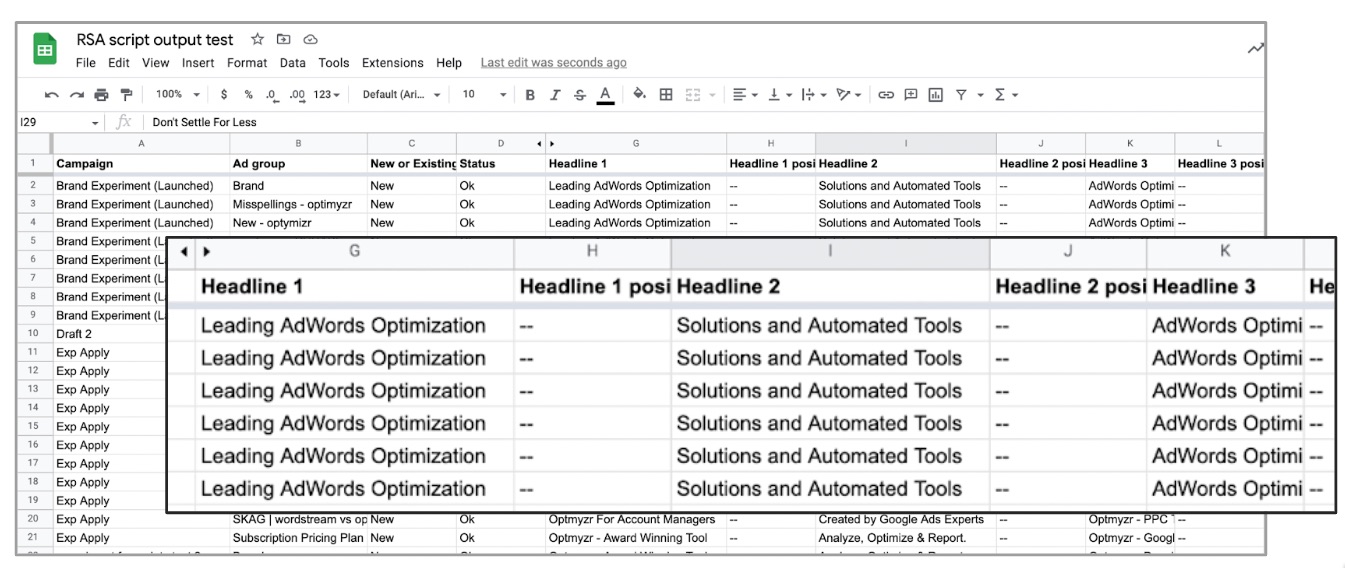
Task: Open the name box dropdown arrow
Action: click(96, 123)
